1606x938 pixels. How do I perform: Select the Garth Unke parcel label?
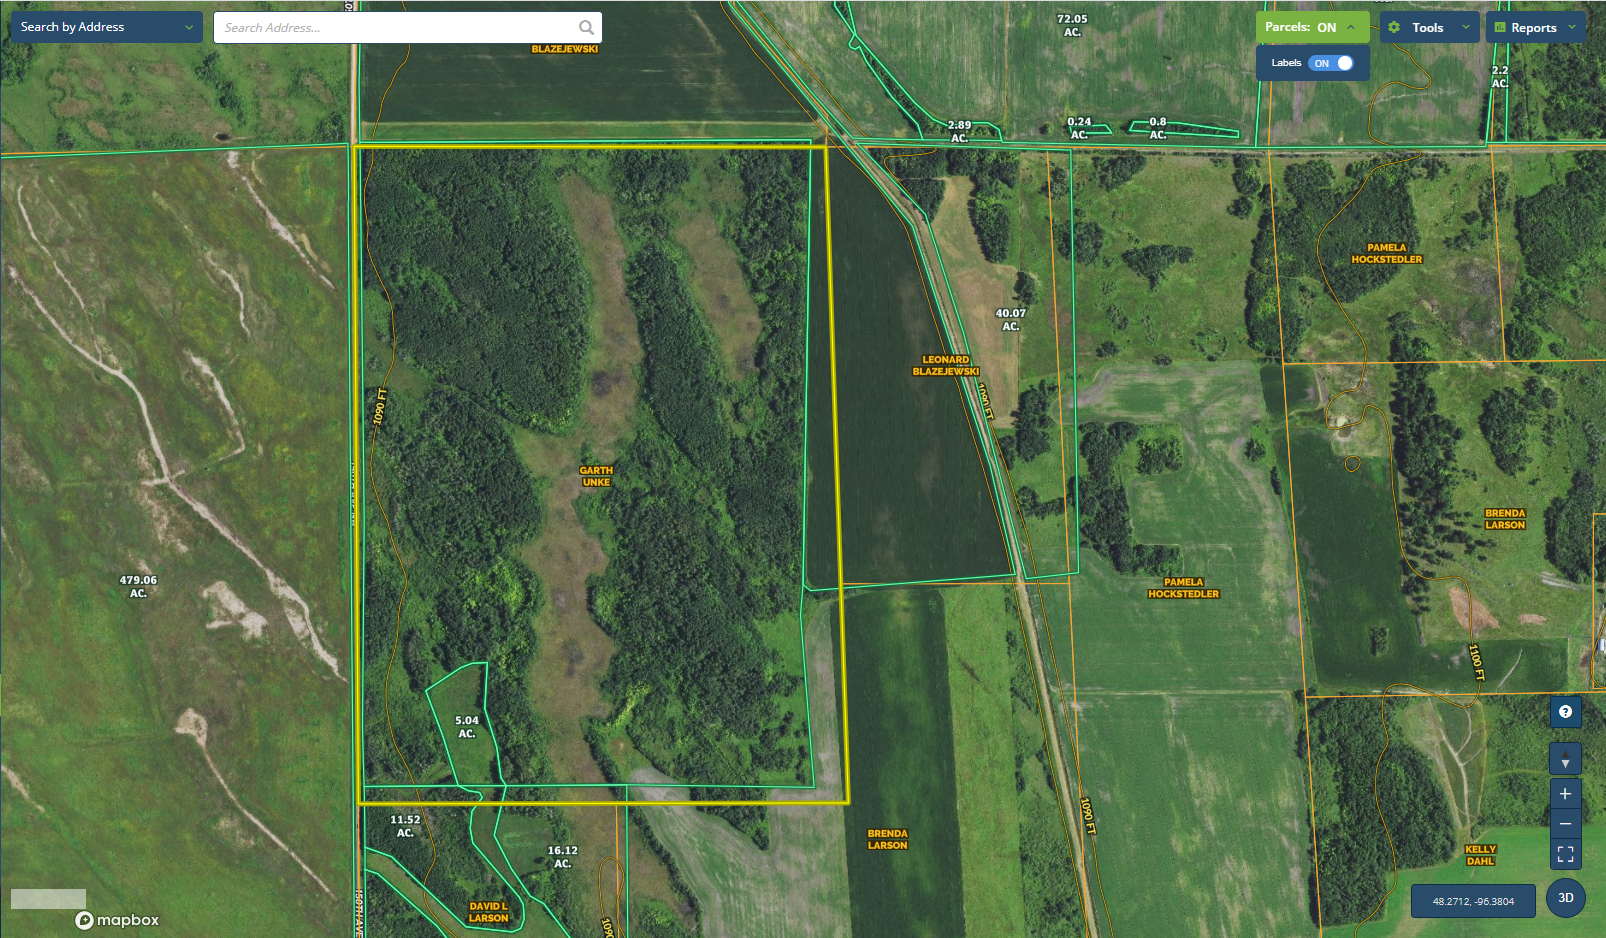tap(596, 476)
